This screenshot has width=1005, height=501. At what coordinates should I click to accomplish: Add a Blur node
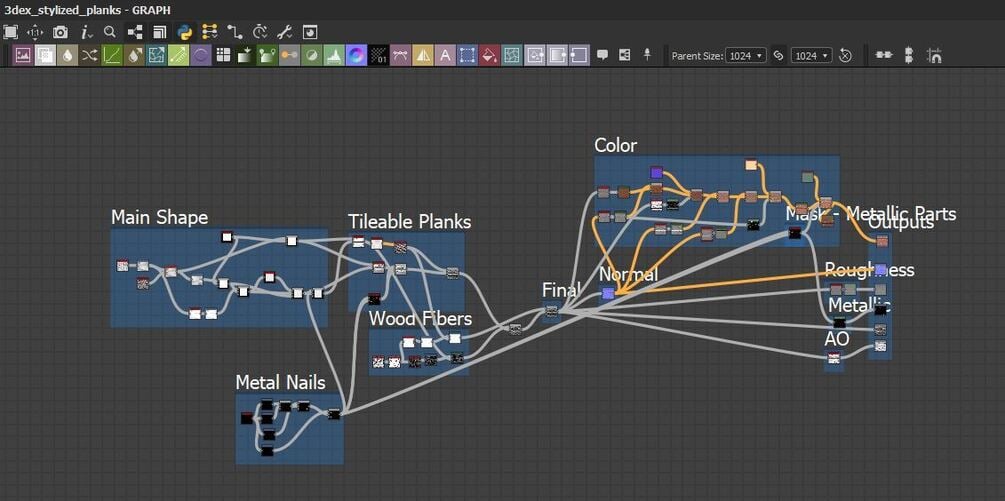[x=67, y=55]
